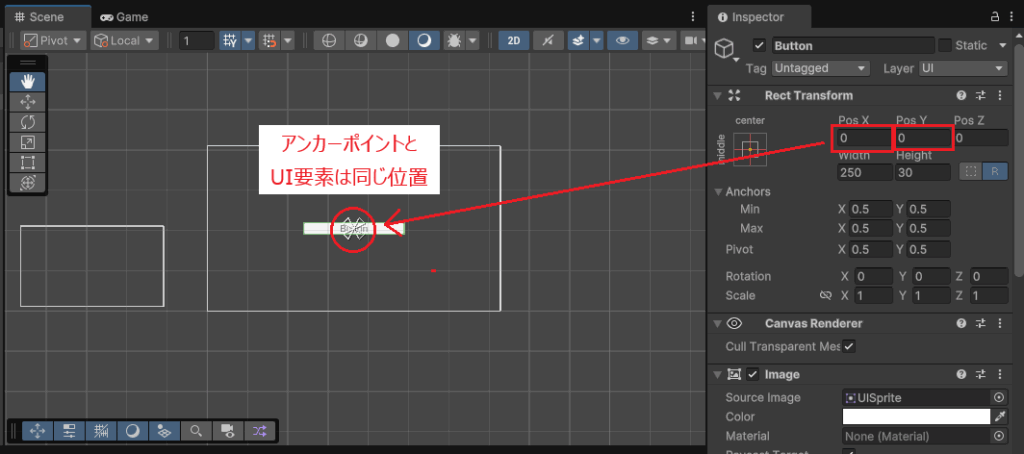Select the Transform combined tool
Screen dimensions: 1024x454
[27, 183]
